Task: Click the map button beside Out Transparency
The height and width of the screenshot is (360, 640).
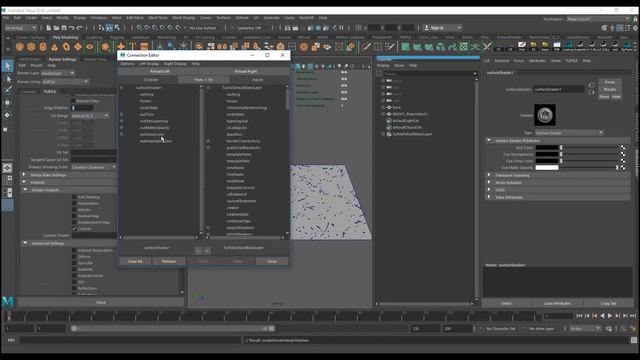Action: (623, 154)
